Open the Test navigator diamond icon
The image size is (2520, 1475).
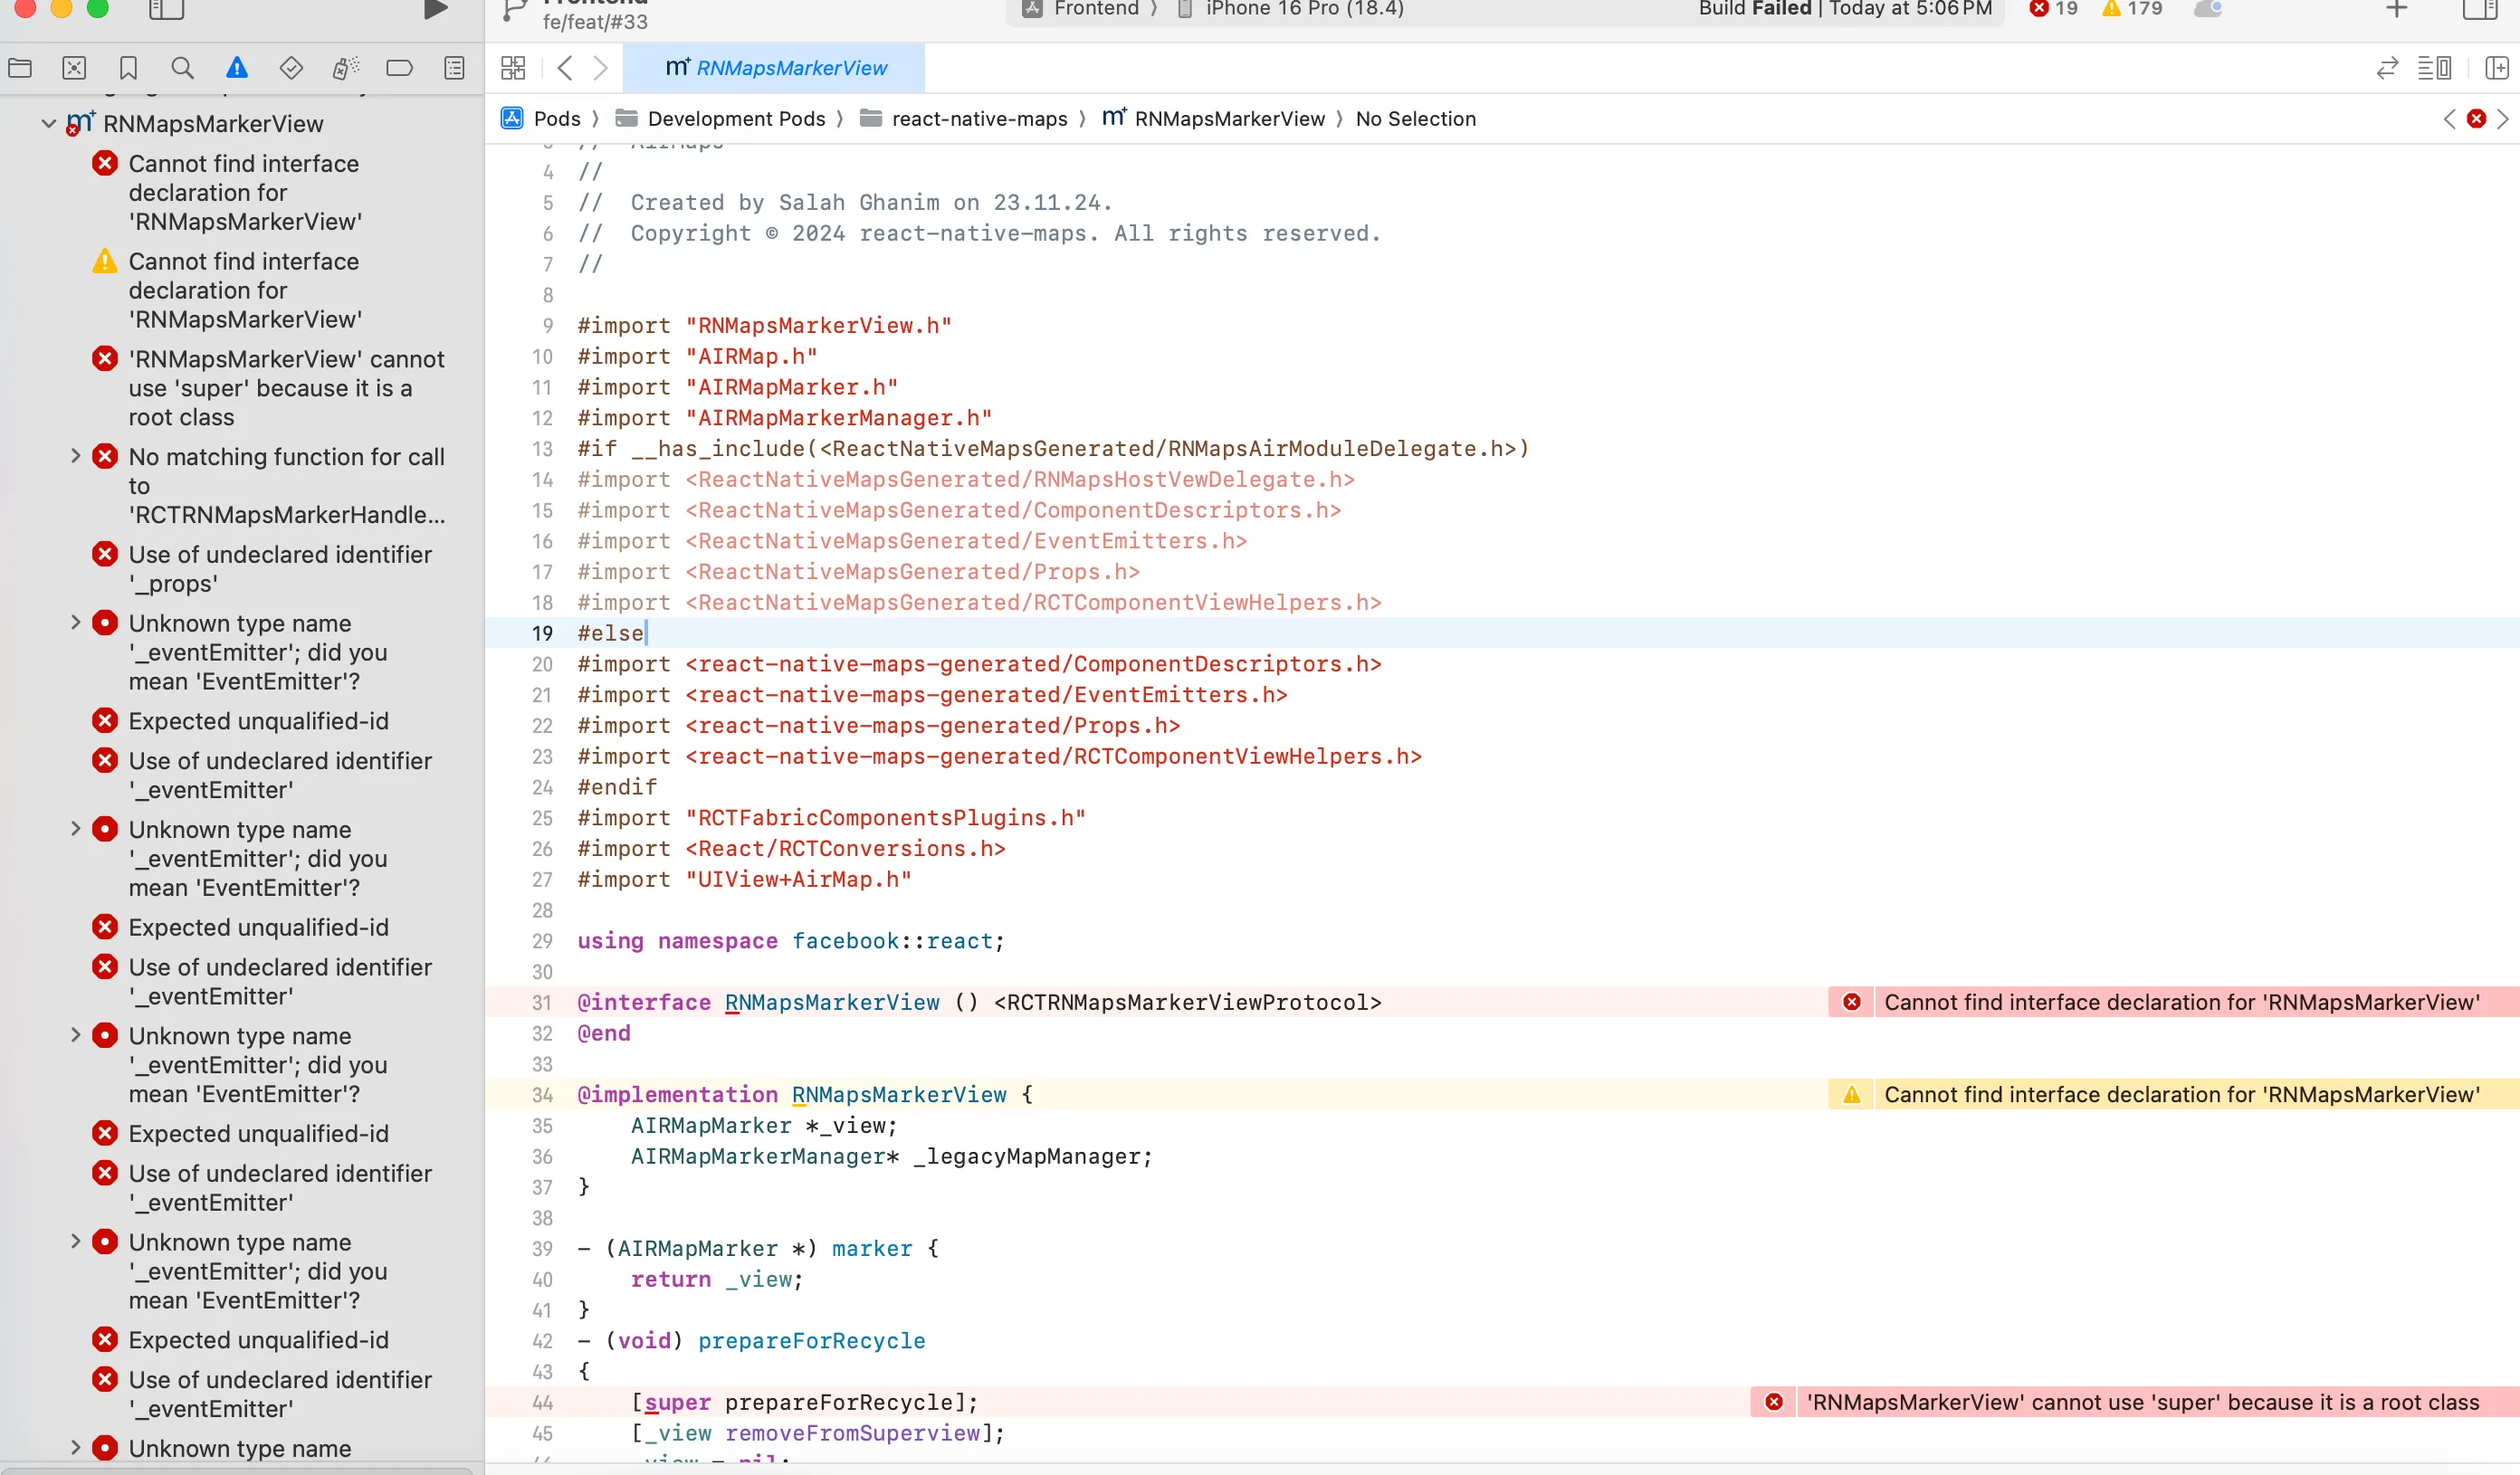point(291,68)
